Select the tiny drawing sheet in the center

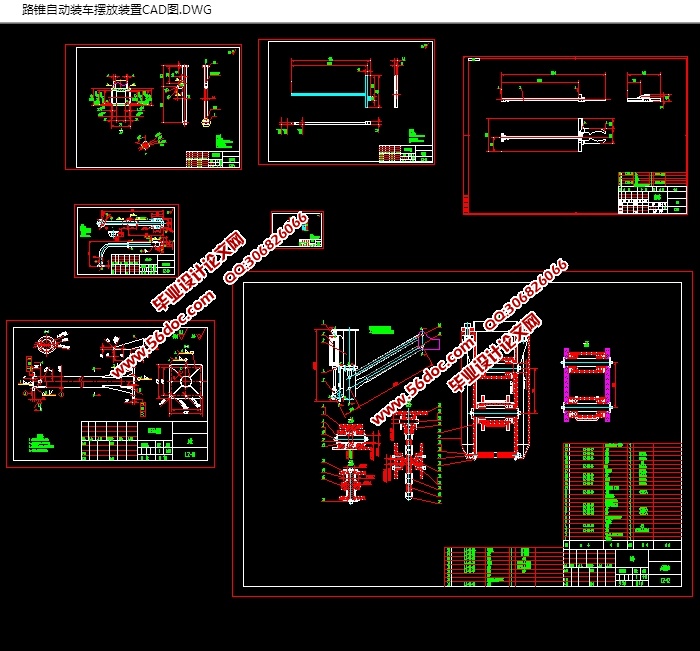coord(297,230)
